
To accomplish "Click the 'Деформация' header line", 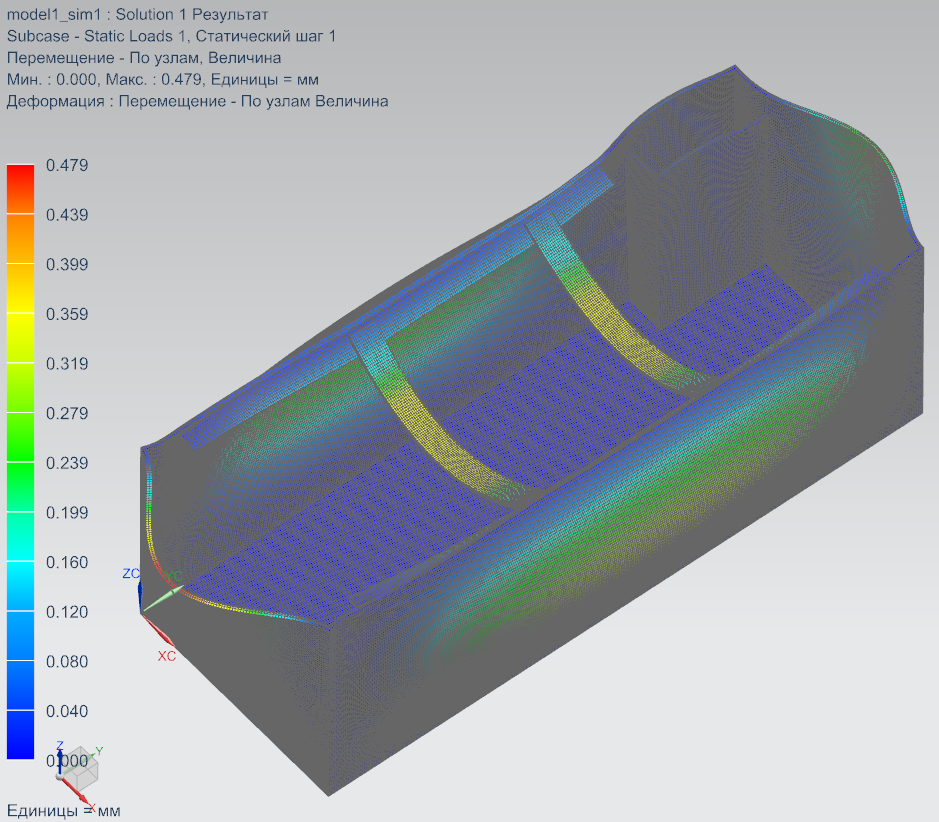I will coord(197,101).
